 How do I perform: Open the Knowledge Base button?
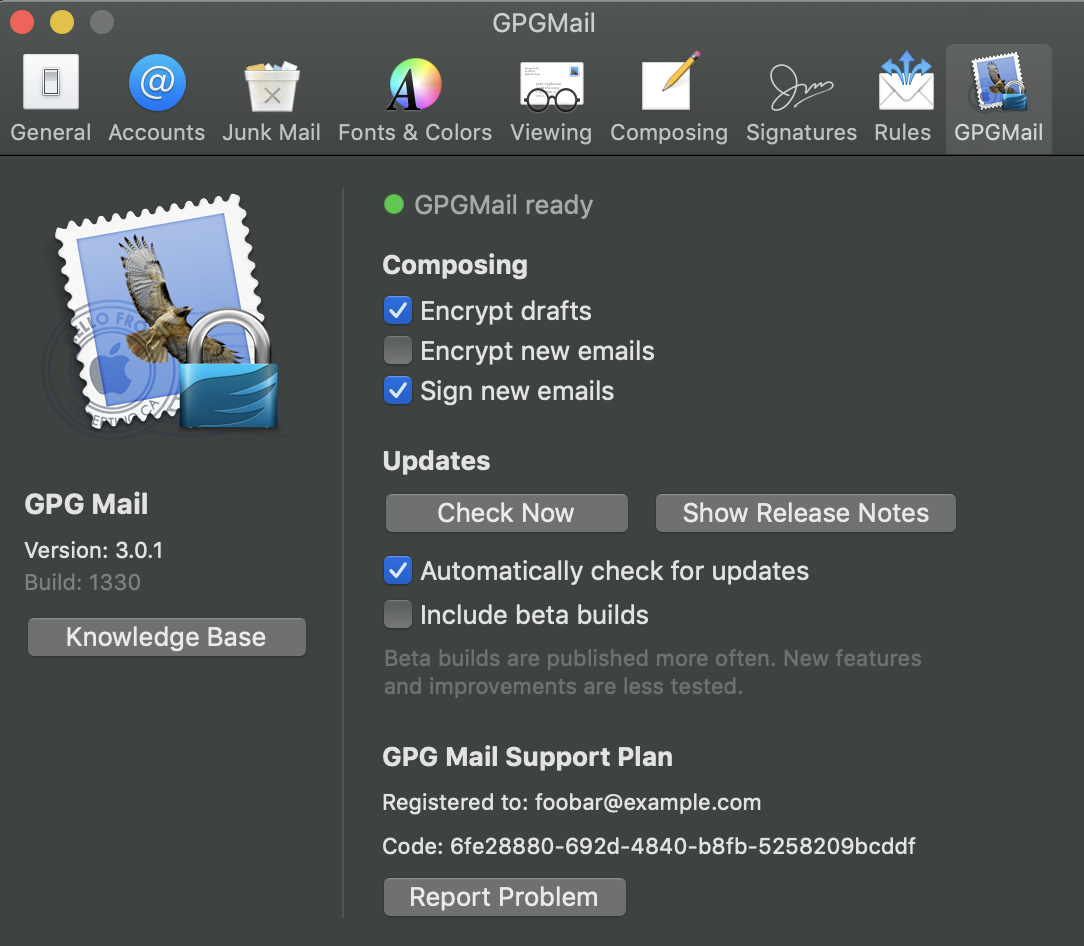pyautogui.click(x=166, y=637)
